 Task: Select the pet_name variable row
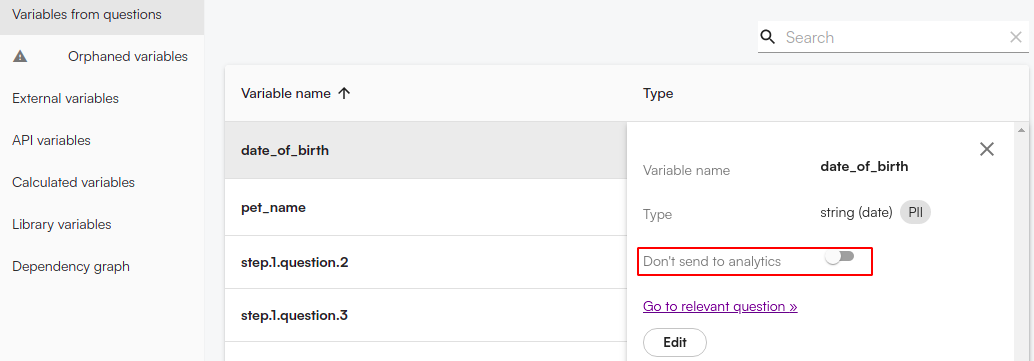425,207
